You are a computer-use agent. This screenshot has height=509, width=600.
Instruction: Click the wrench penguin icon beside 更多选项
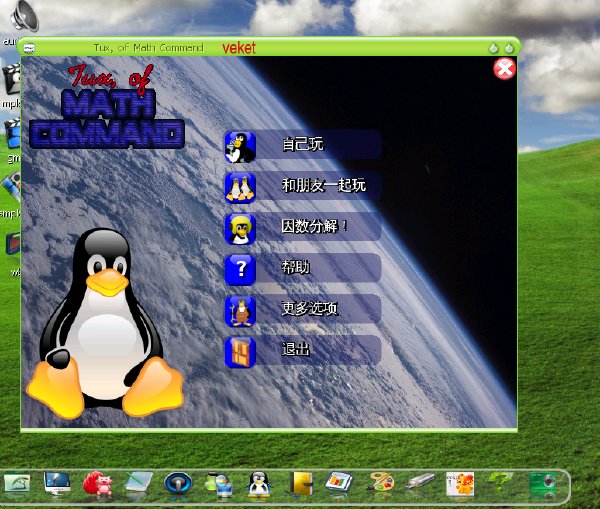point(240,311)
